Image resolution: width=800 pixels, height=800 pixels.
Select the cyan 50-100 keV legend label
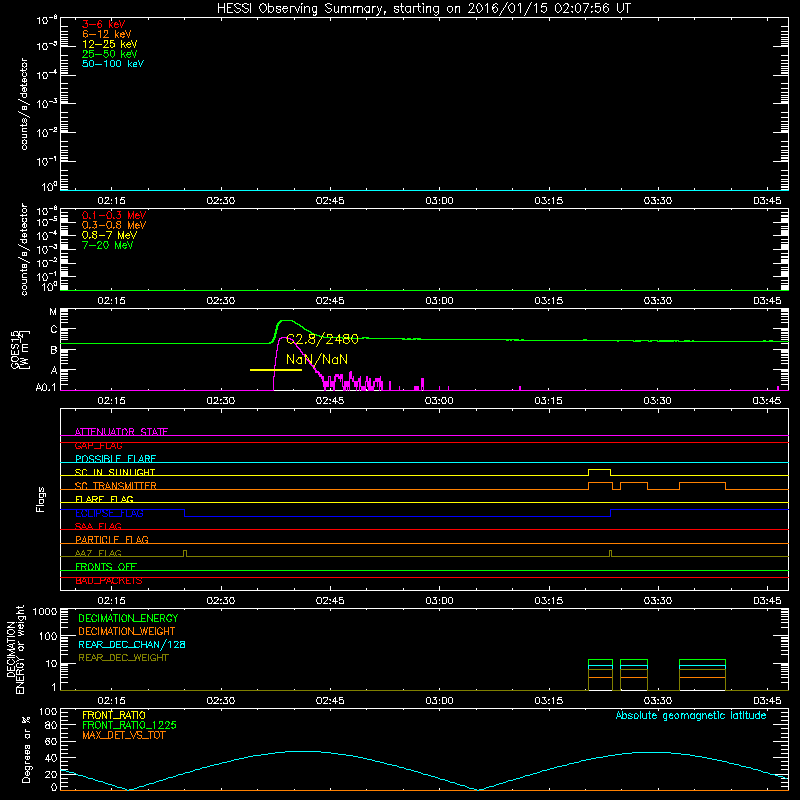(113, 64)
